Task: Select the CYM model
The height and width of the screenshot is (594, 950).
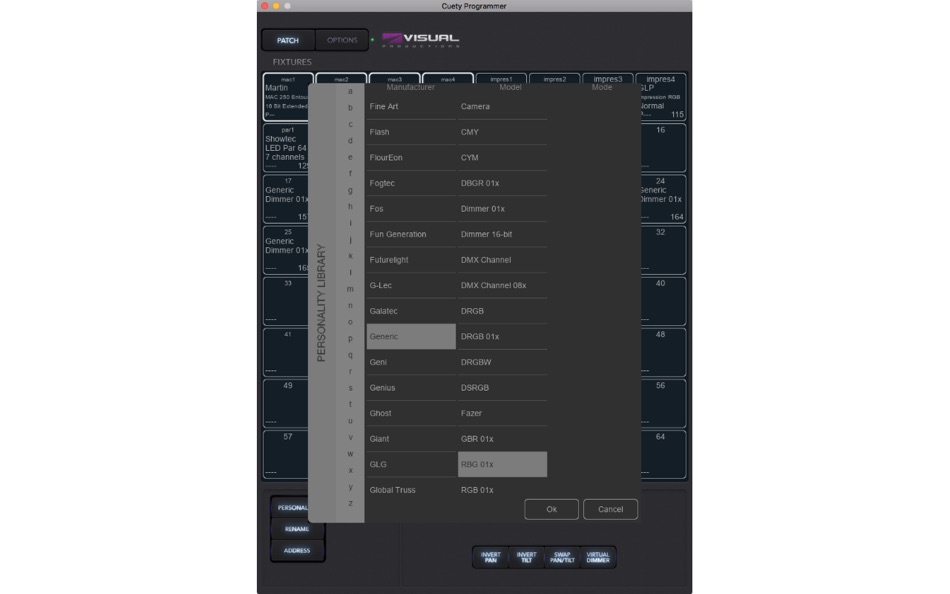Action: [502, 158]
